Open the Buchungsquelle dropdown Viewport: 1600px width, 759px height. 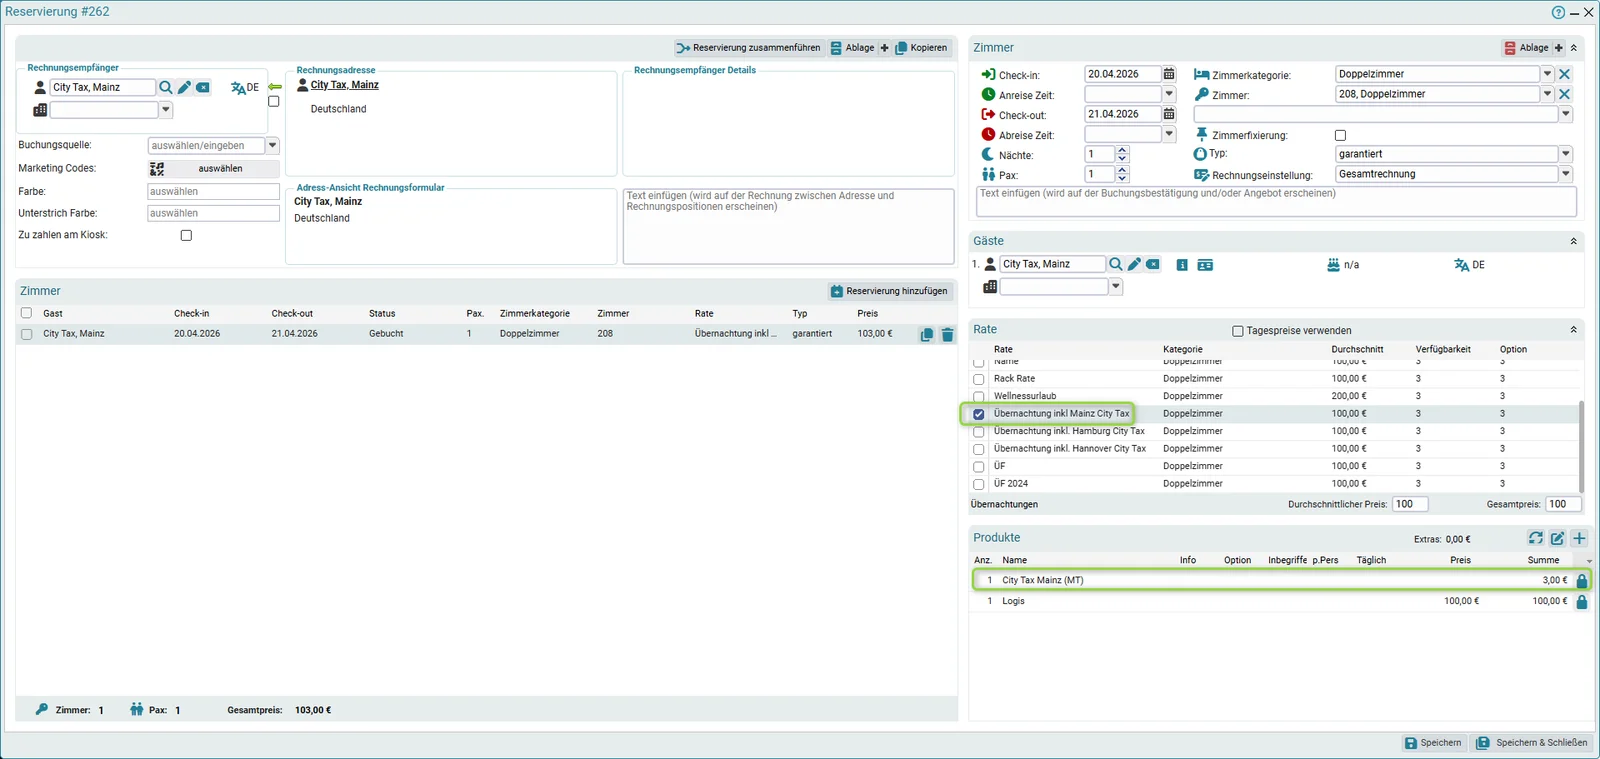coord(272,146)
